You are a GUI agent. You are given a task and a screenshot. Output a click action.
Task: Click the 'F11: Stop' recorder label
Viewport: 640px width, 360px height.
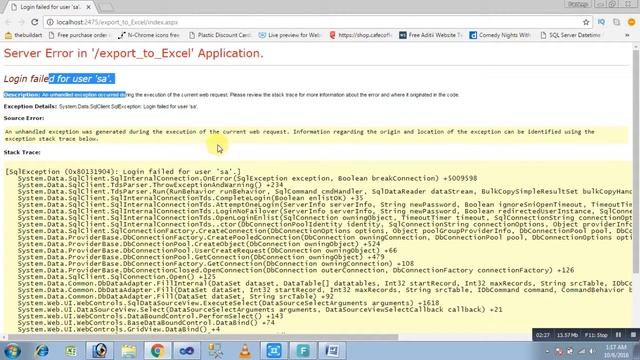click(596, 335)
